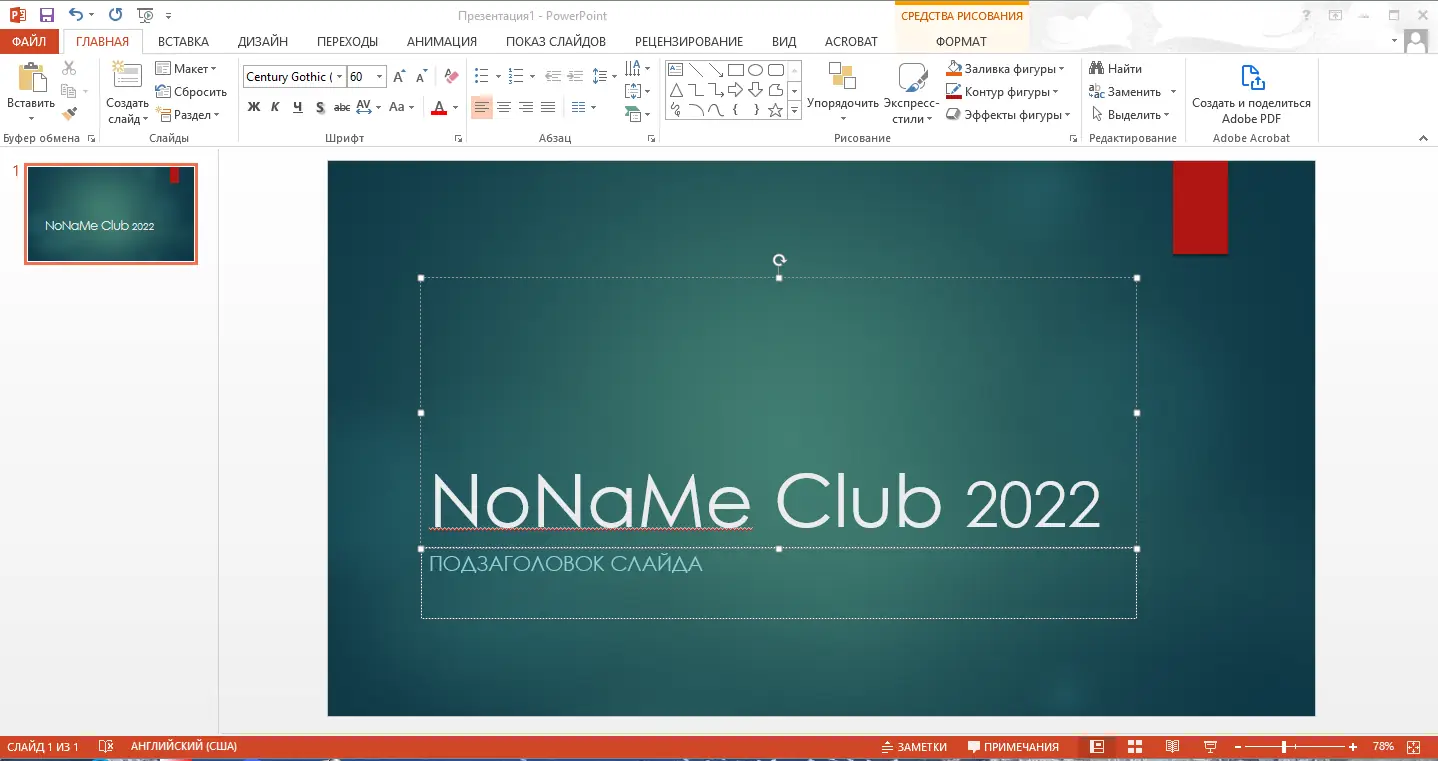This screenshot has width=1438, height=761.
Task: Open the font name dropdown Century Gothic
Action: (x=340, y=76)
